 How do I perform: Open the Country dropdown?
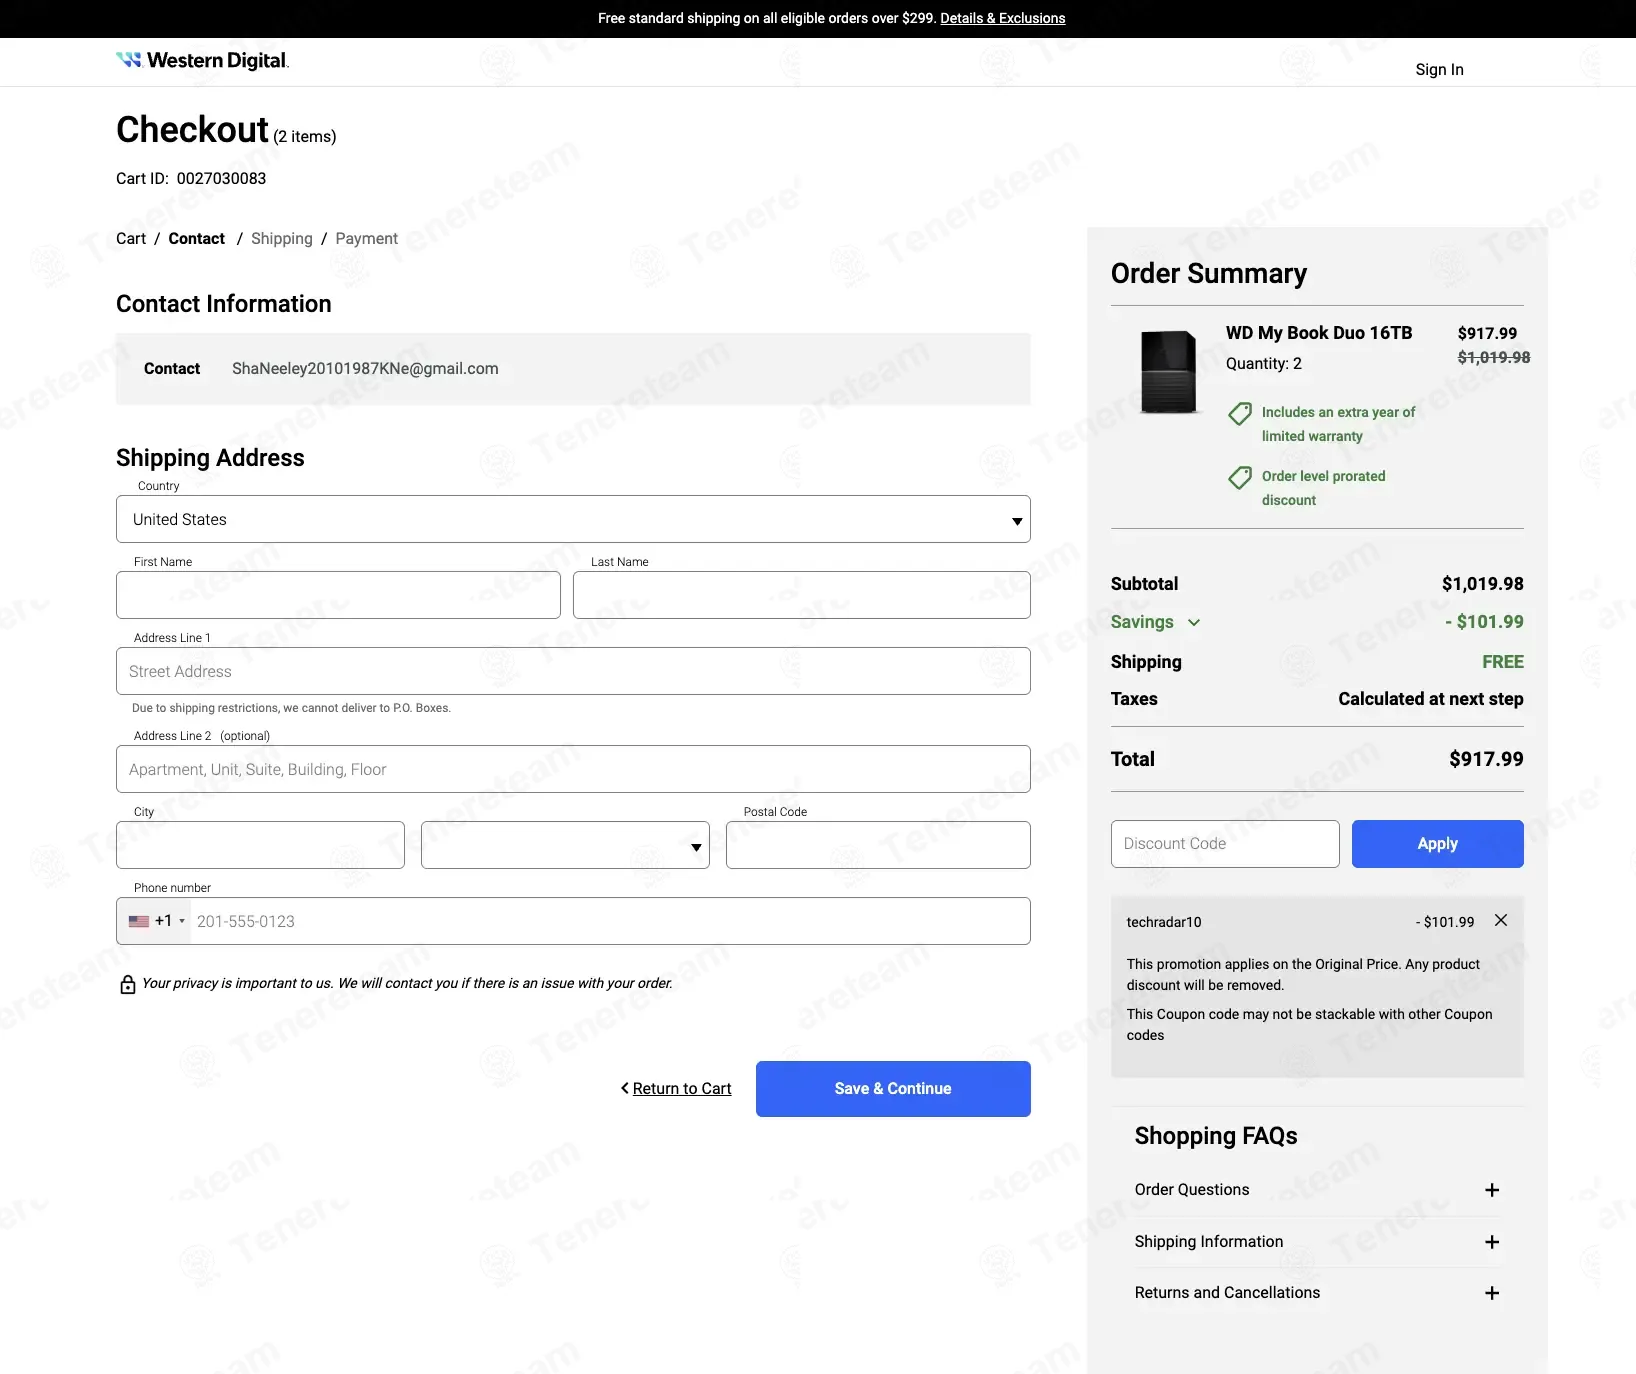[573, 519]
